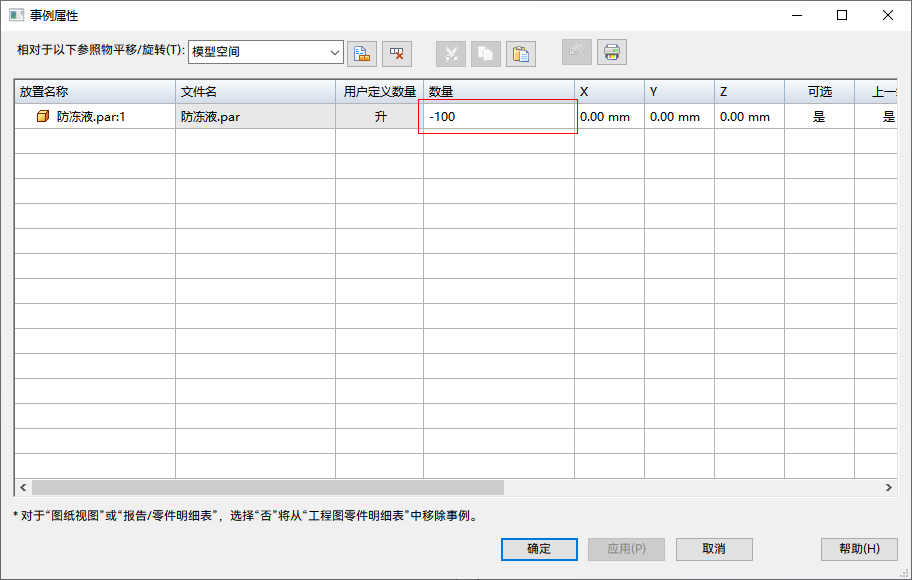Select the 防冻液.par:1 placement name cell
This screenshot has height=580, width=912.
coord(95,116)
